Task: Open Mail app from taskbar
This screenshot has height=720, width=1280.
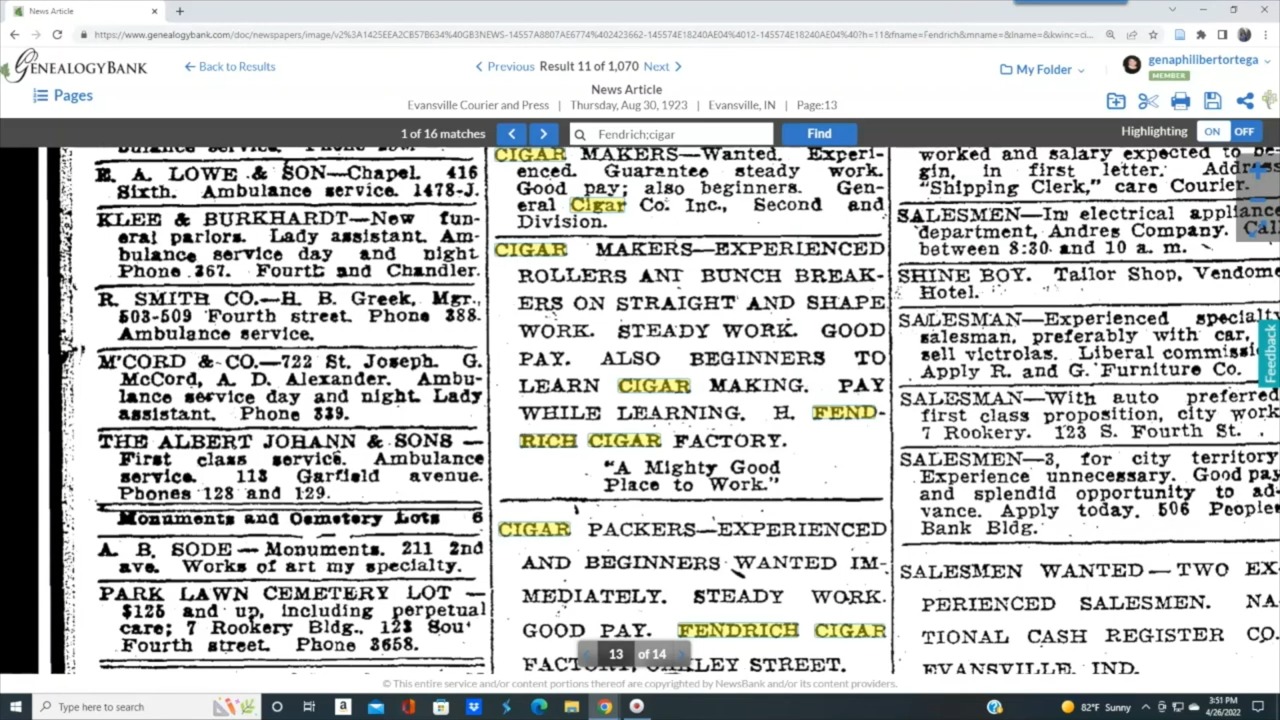Action: pyautogui.click(x=375, y=707)
